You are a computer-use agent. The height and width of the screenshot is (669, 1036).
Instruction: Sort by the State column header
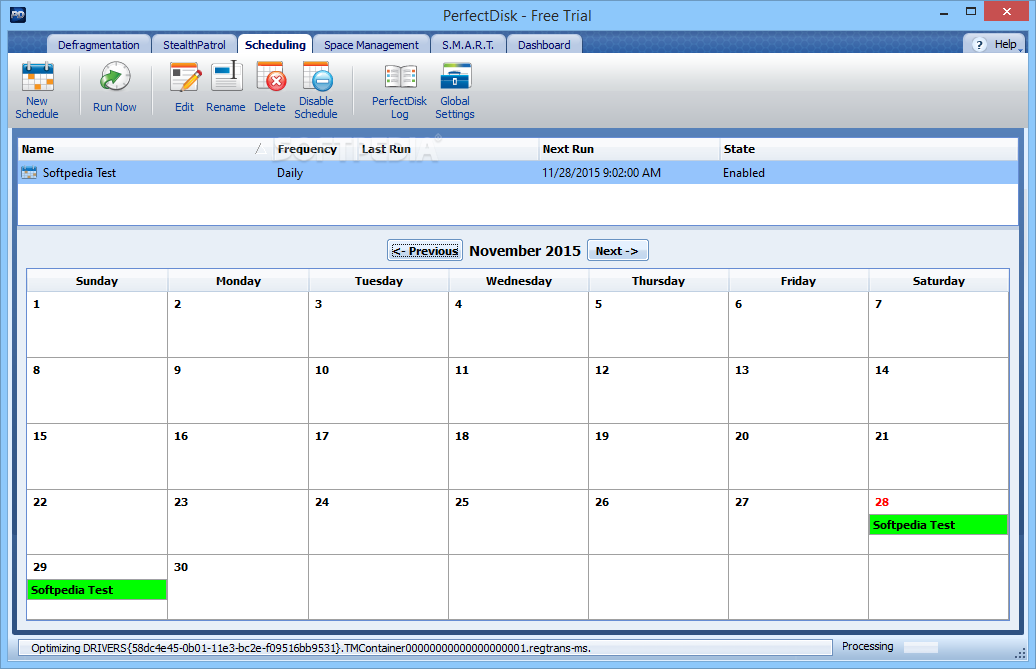point(868,149)
